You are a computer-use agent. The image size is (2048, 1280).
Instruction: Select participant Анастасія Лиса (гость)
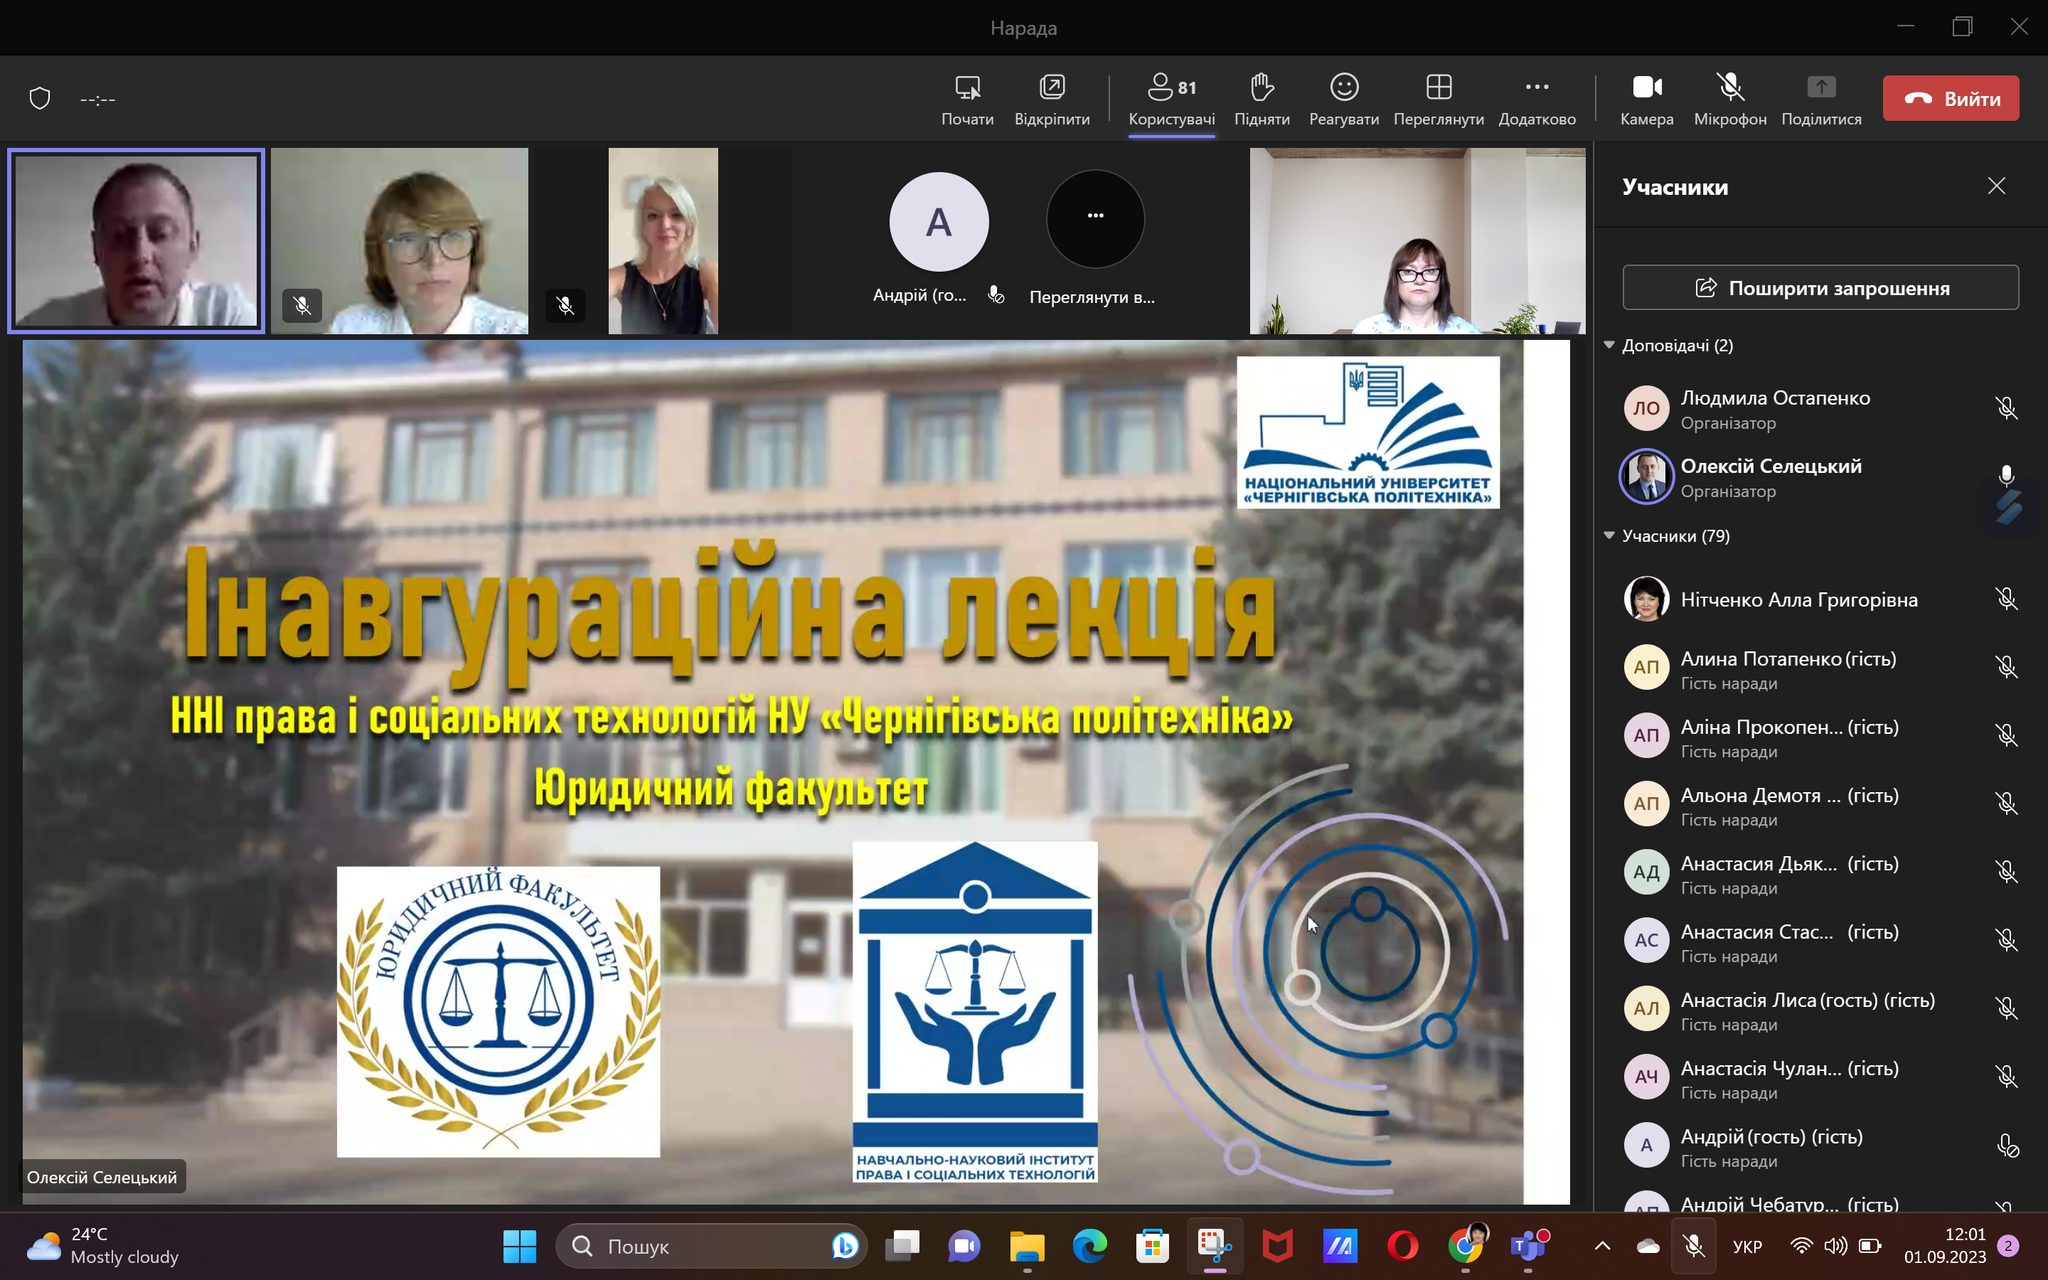pyautogui.click(x=1820, y=1009)
